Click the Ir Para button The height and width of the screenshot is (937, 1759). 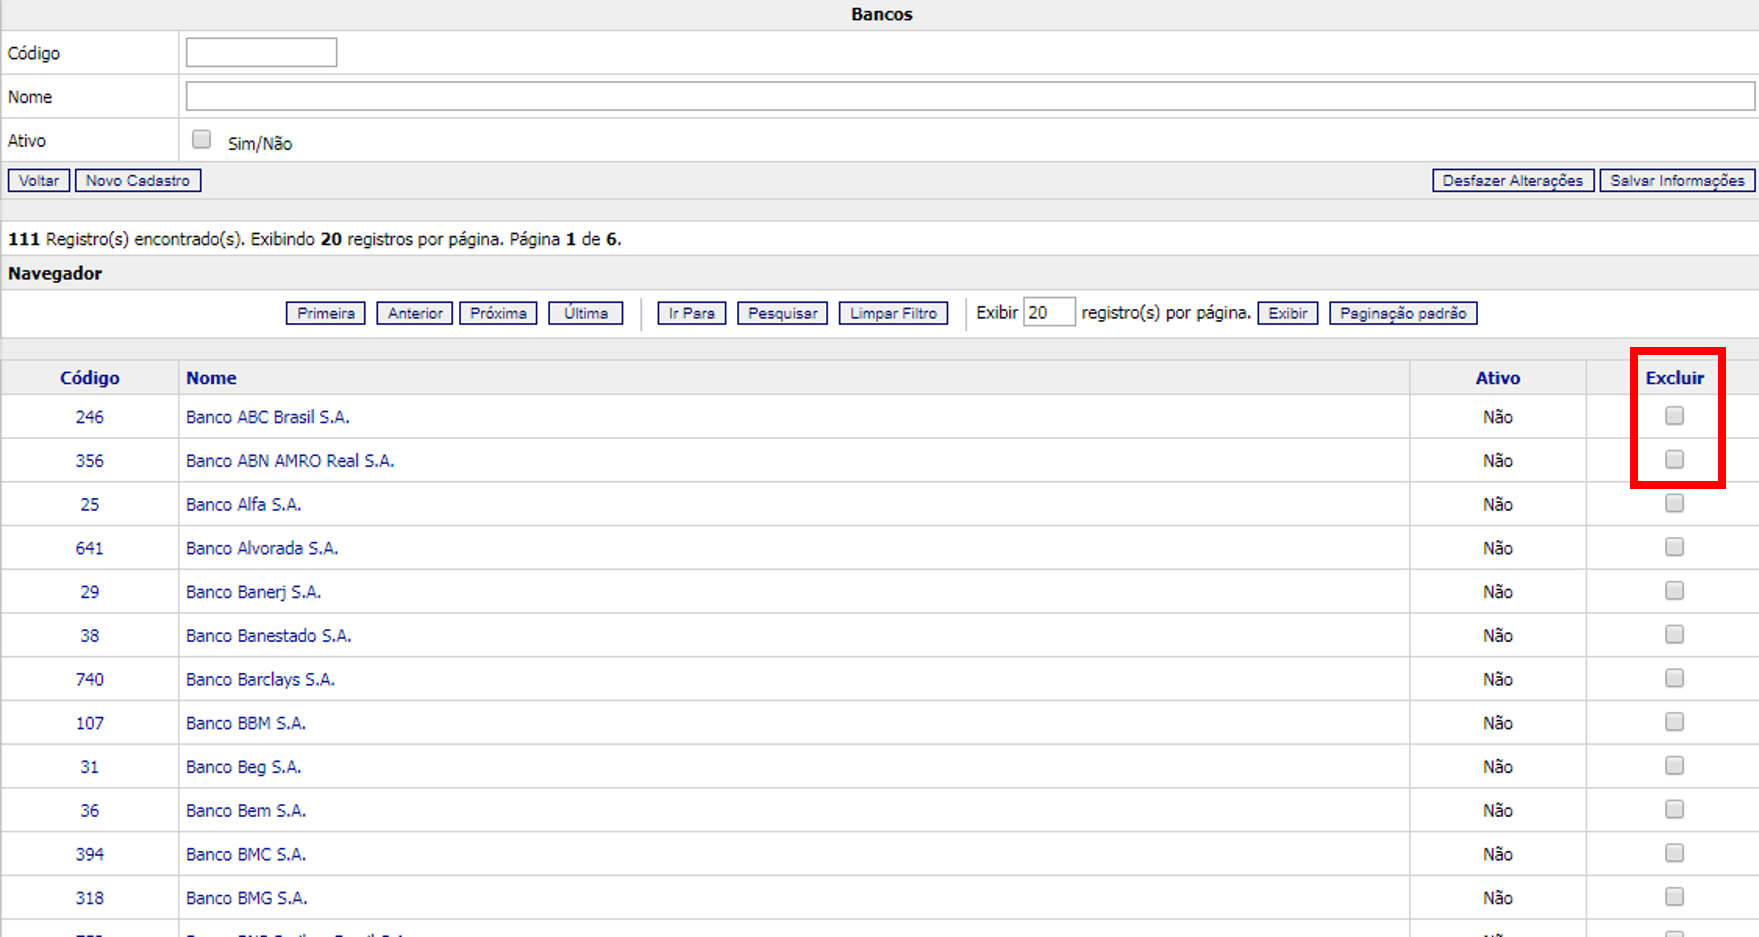point(691,314)
